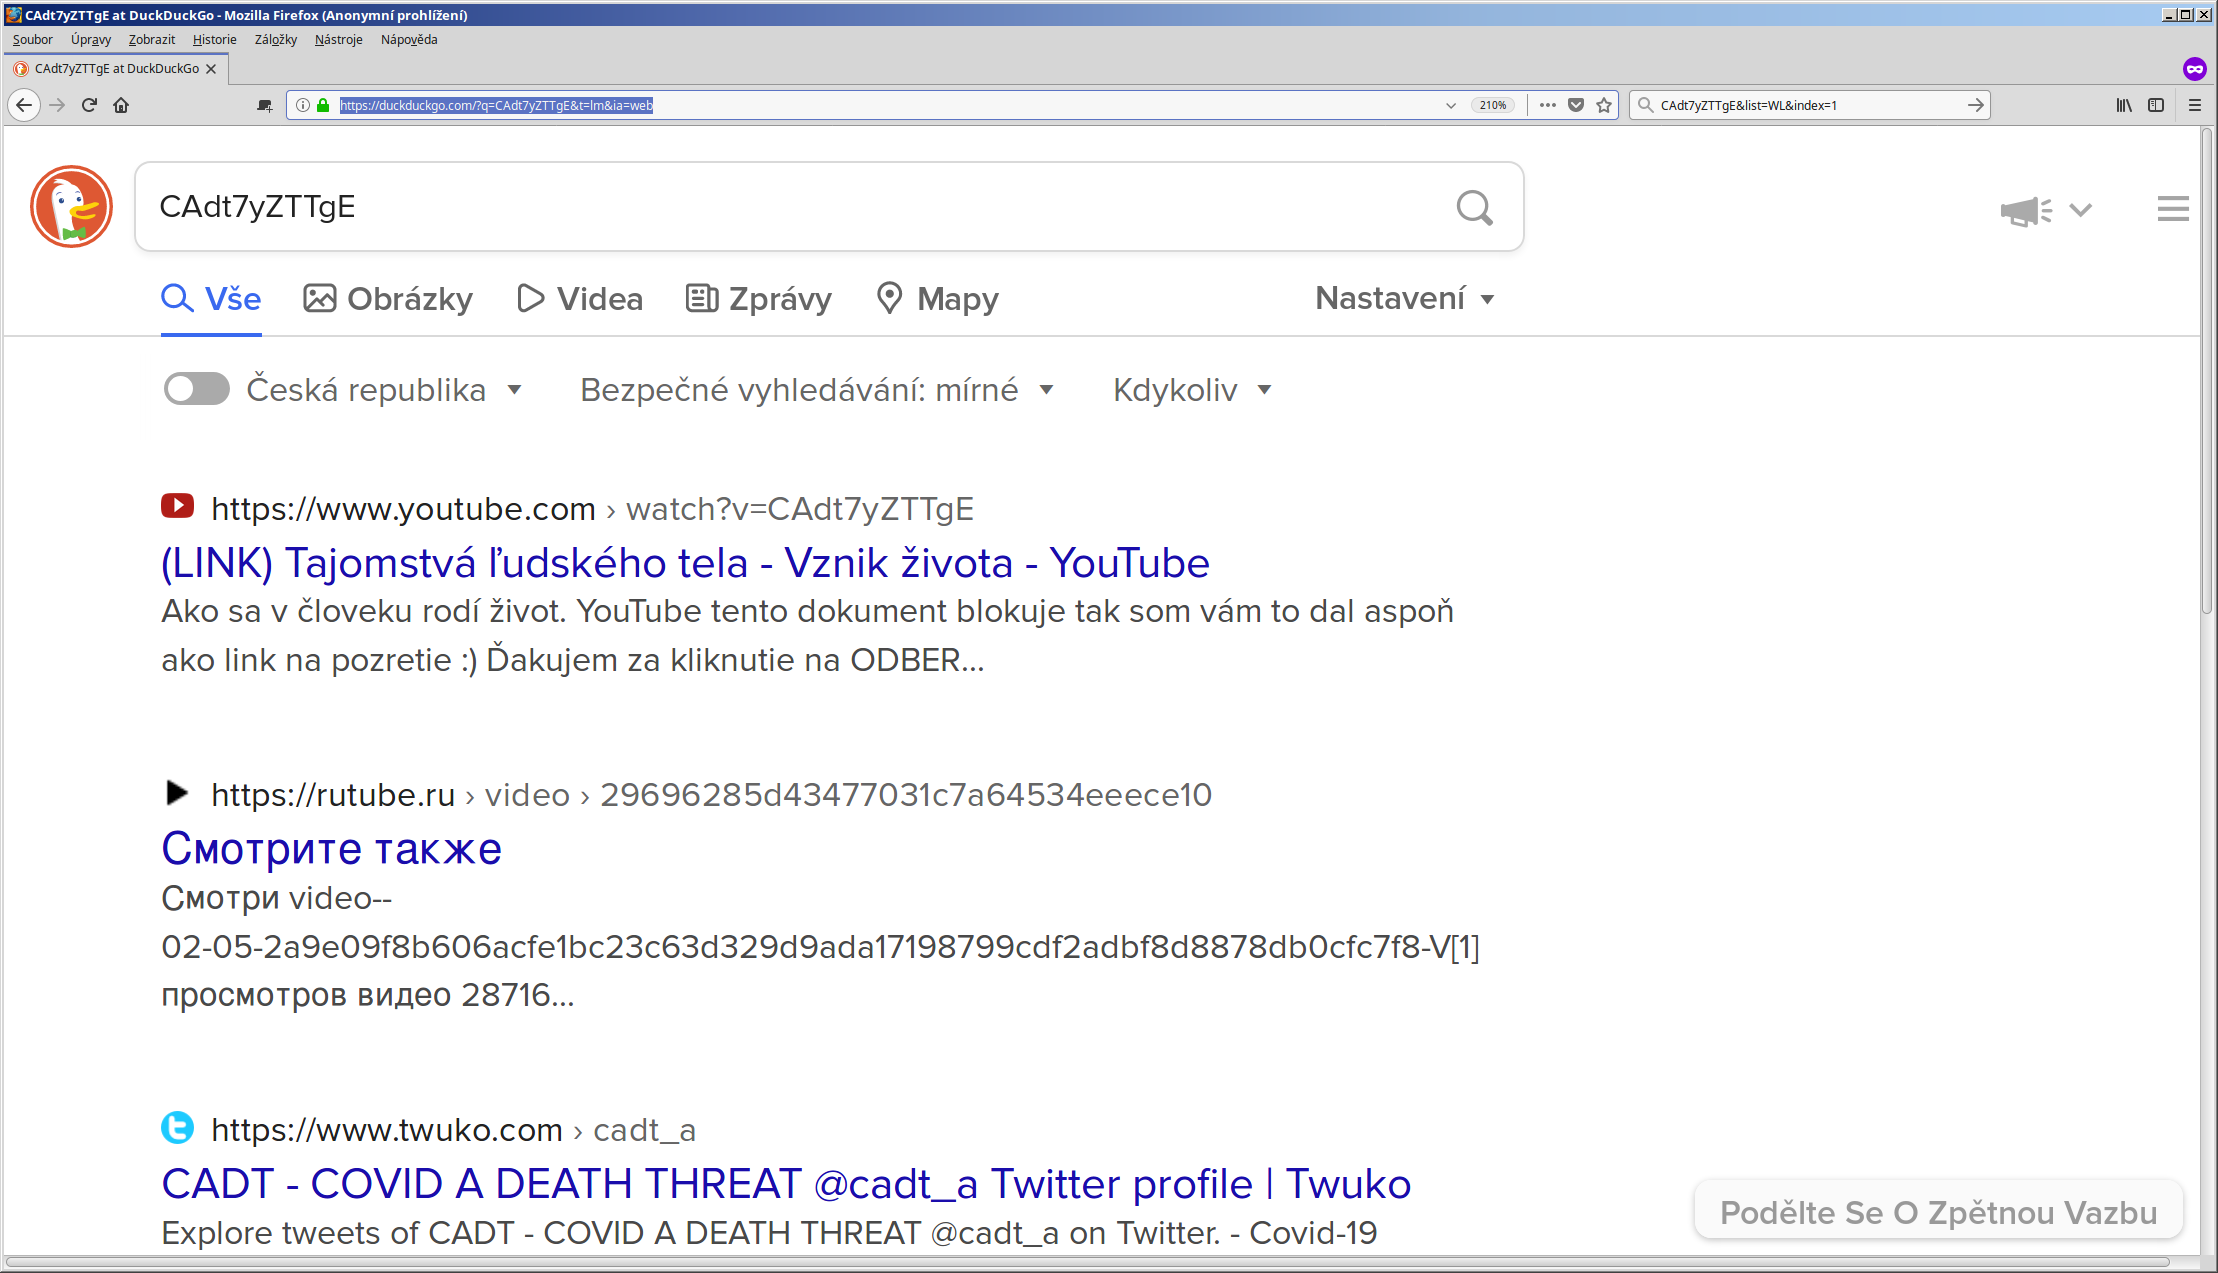Switch to the Mapy tab

[x=938, y=299]
